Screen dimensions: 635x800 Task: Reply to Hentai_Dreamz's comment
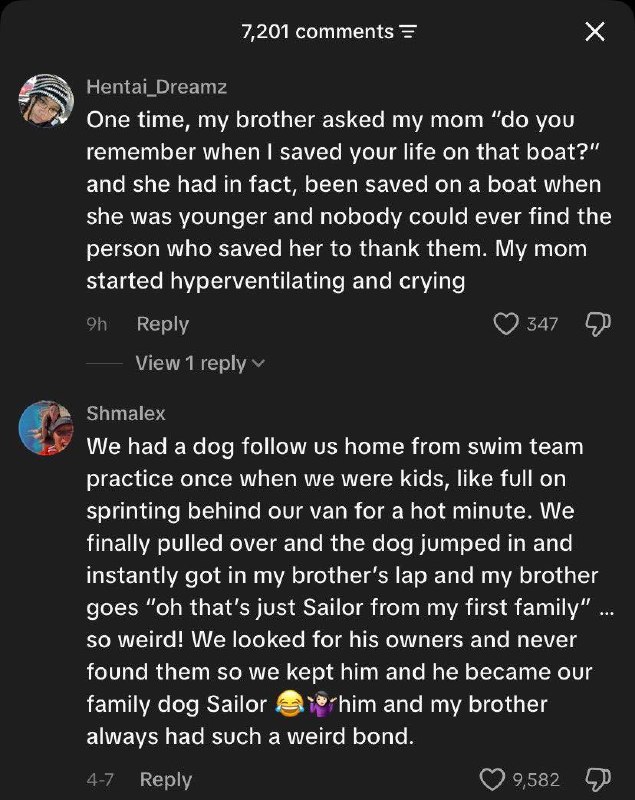(x=162, y=324)
